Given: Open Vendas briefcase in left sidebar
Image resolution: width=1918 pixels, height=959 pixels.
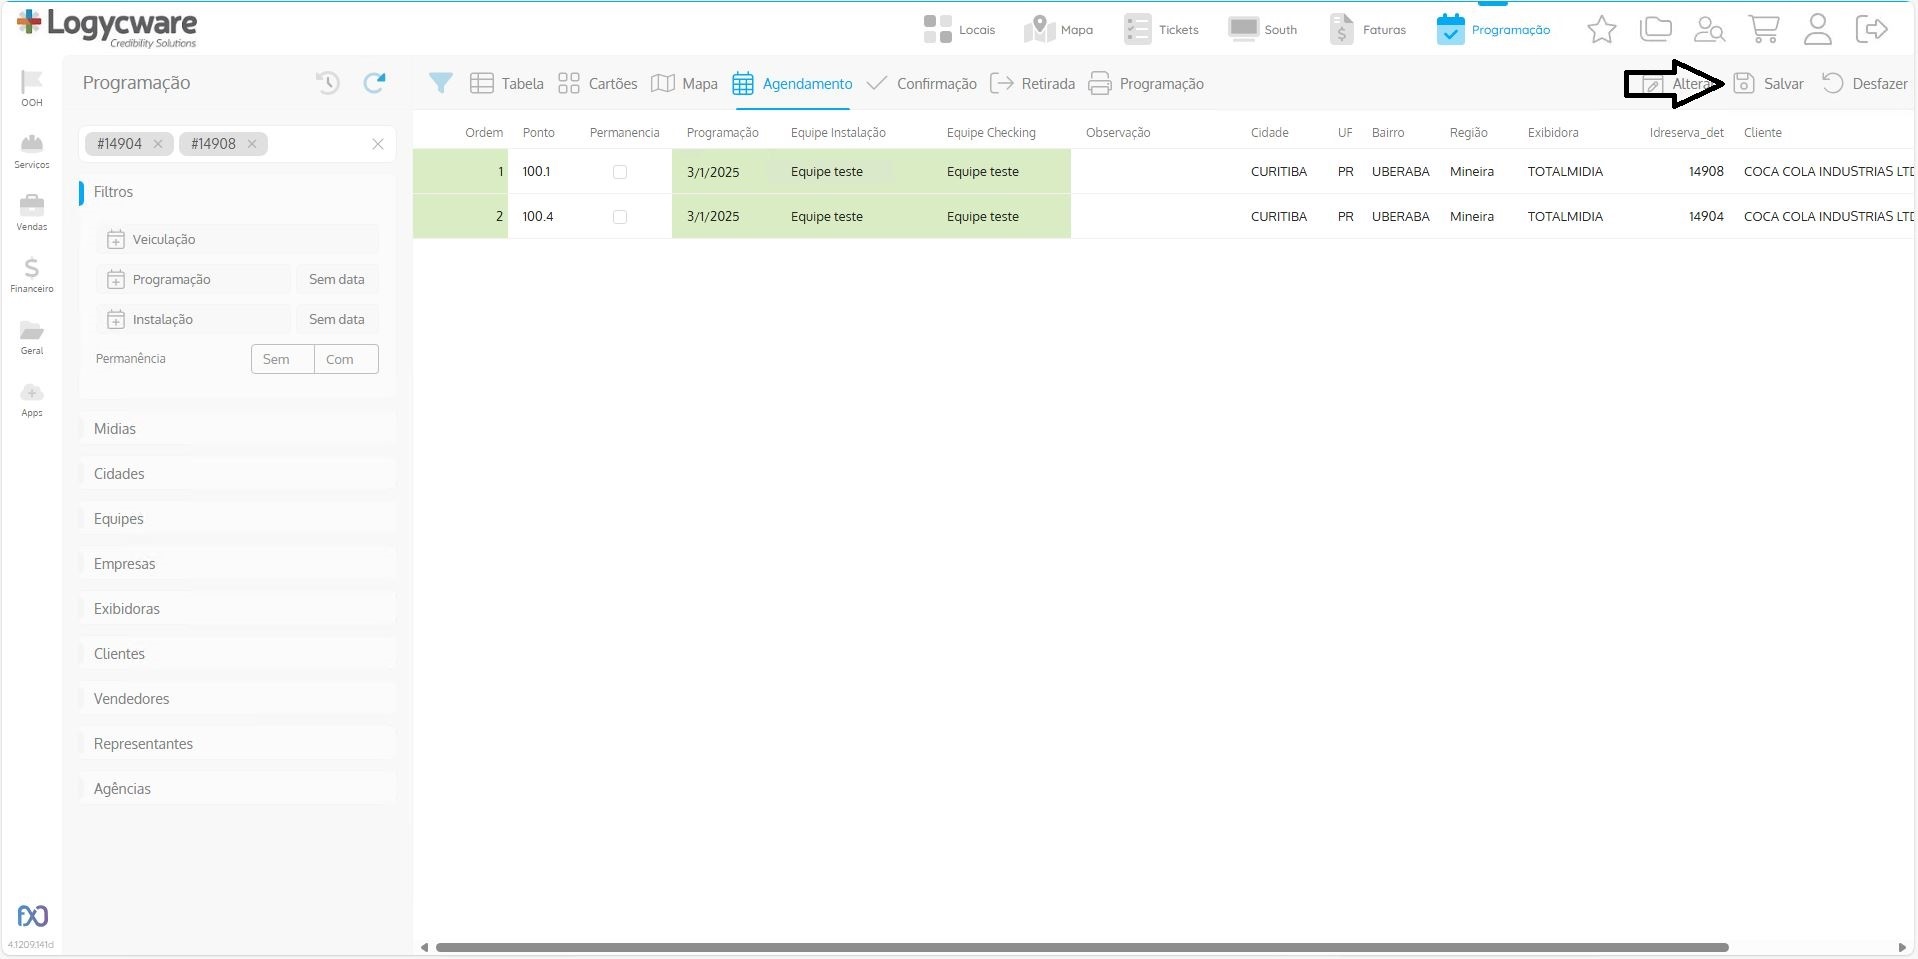Looking at the screenshot, I should click(32, 213).
